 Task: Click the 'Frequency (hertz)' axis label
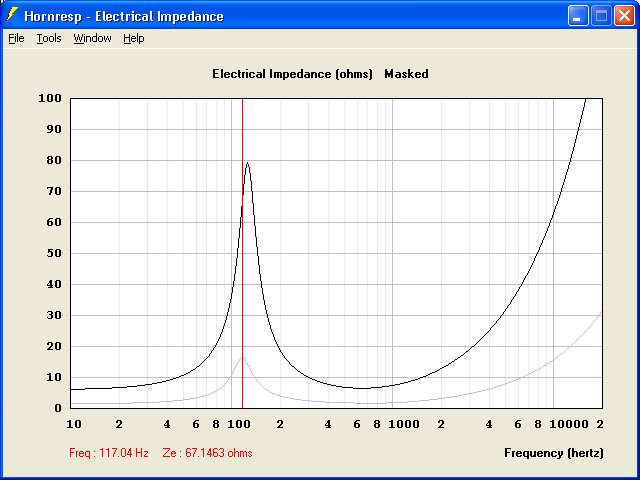(554, 453)
